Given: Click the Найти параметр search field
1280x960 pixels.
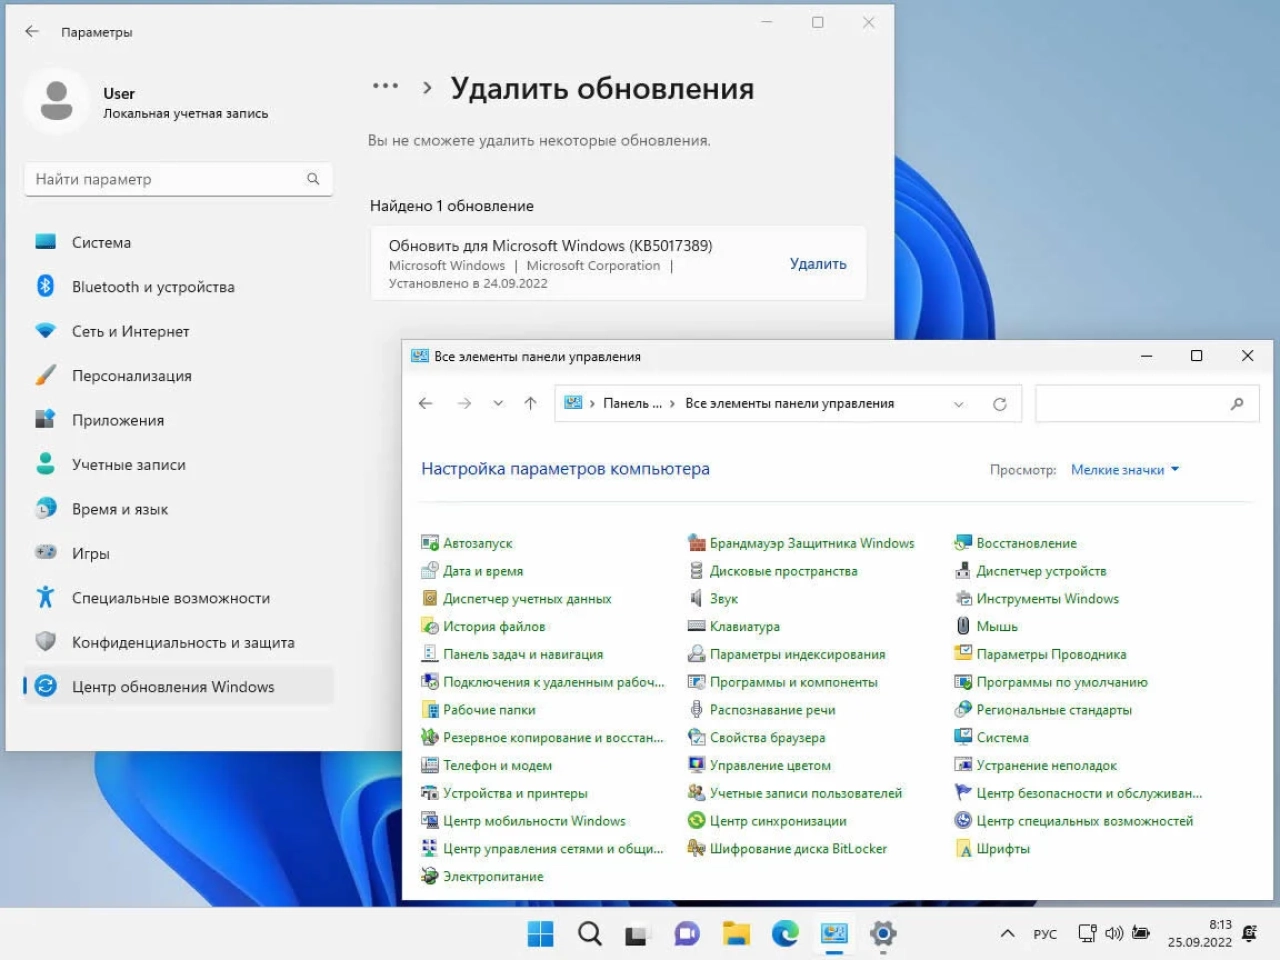Looking at the screenshot, I should [x=178, y=179].
